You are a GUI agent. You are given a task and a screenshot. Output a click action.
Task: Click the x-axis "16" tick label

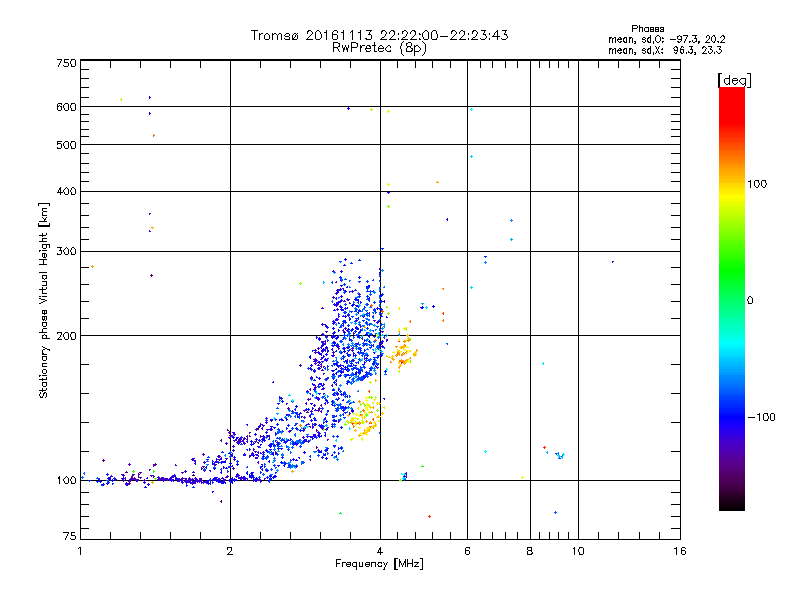click(x=680, y=551)
